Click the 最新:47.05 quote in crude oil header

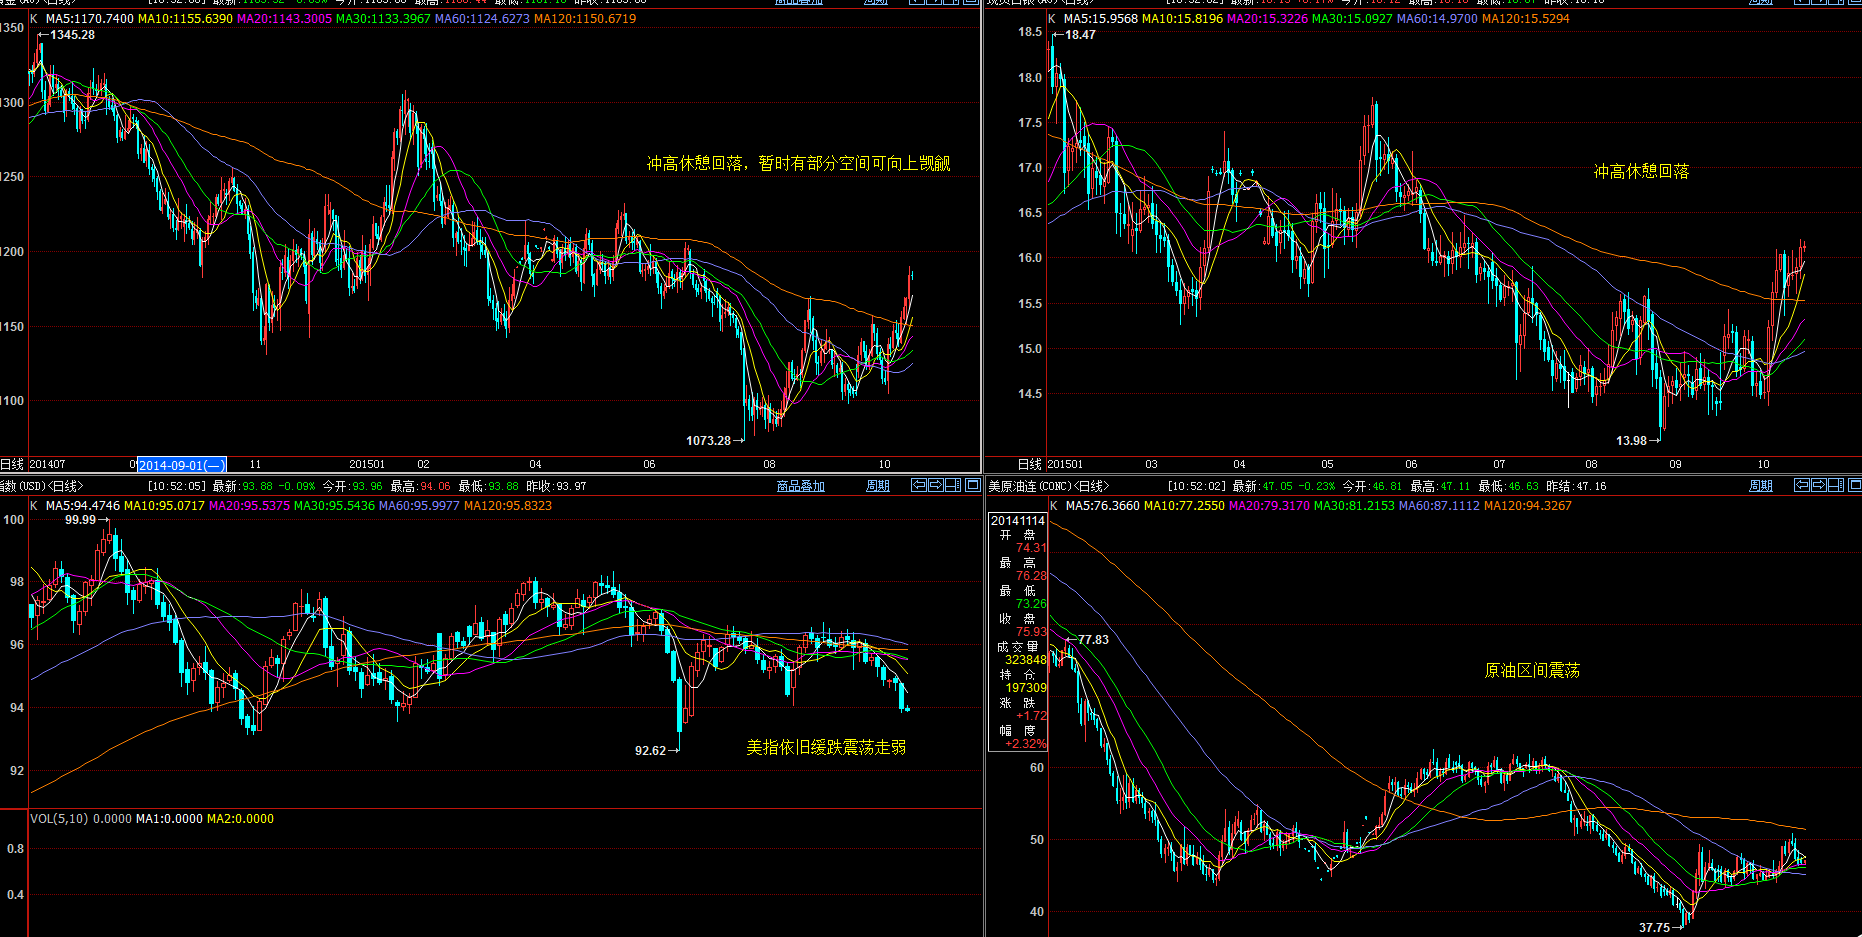(1262, 486)
